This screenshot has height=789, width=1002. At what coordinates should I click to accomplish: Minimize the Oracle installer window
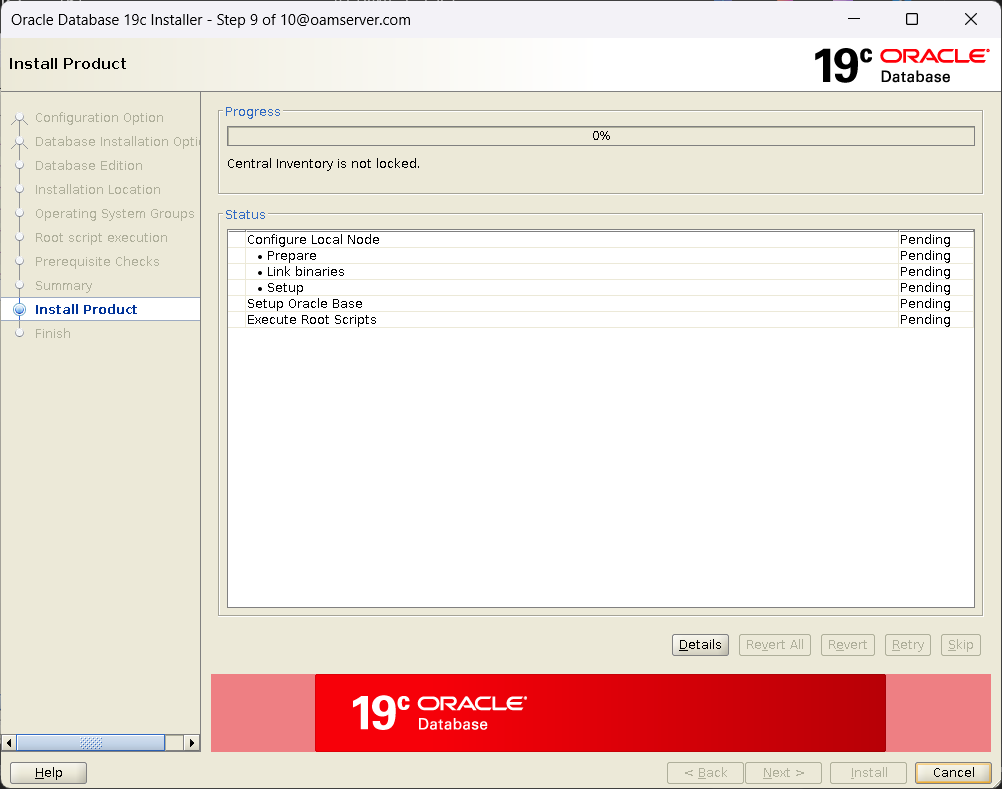tap(853, 19)
